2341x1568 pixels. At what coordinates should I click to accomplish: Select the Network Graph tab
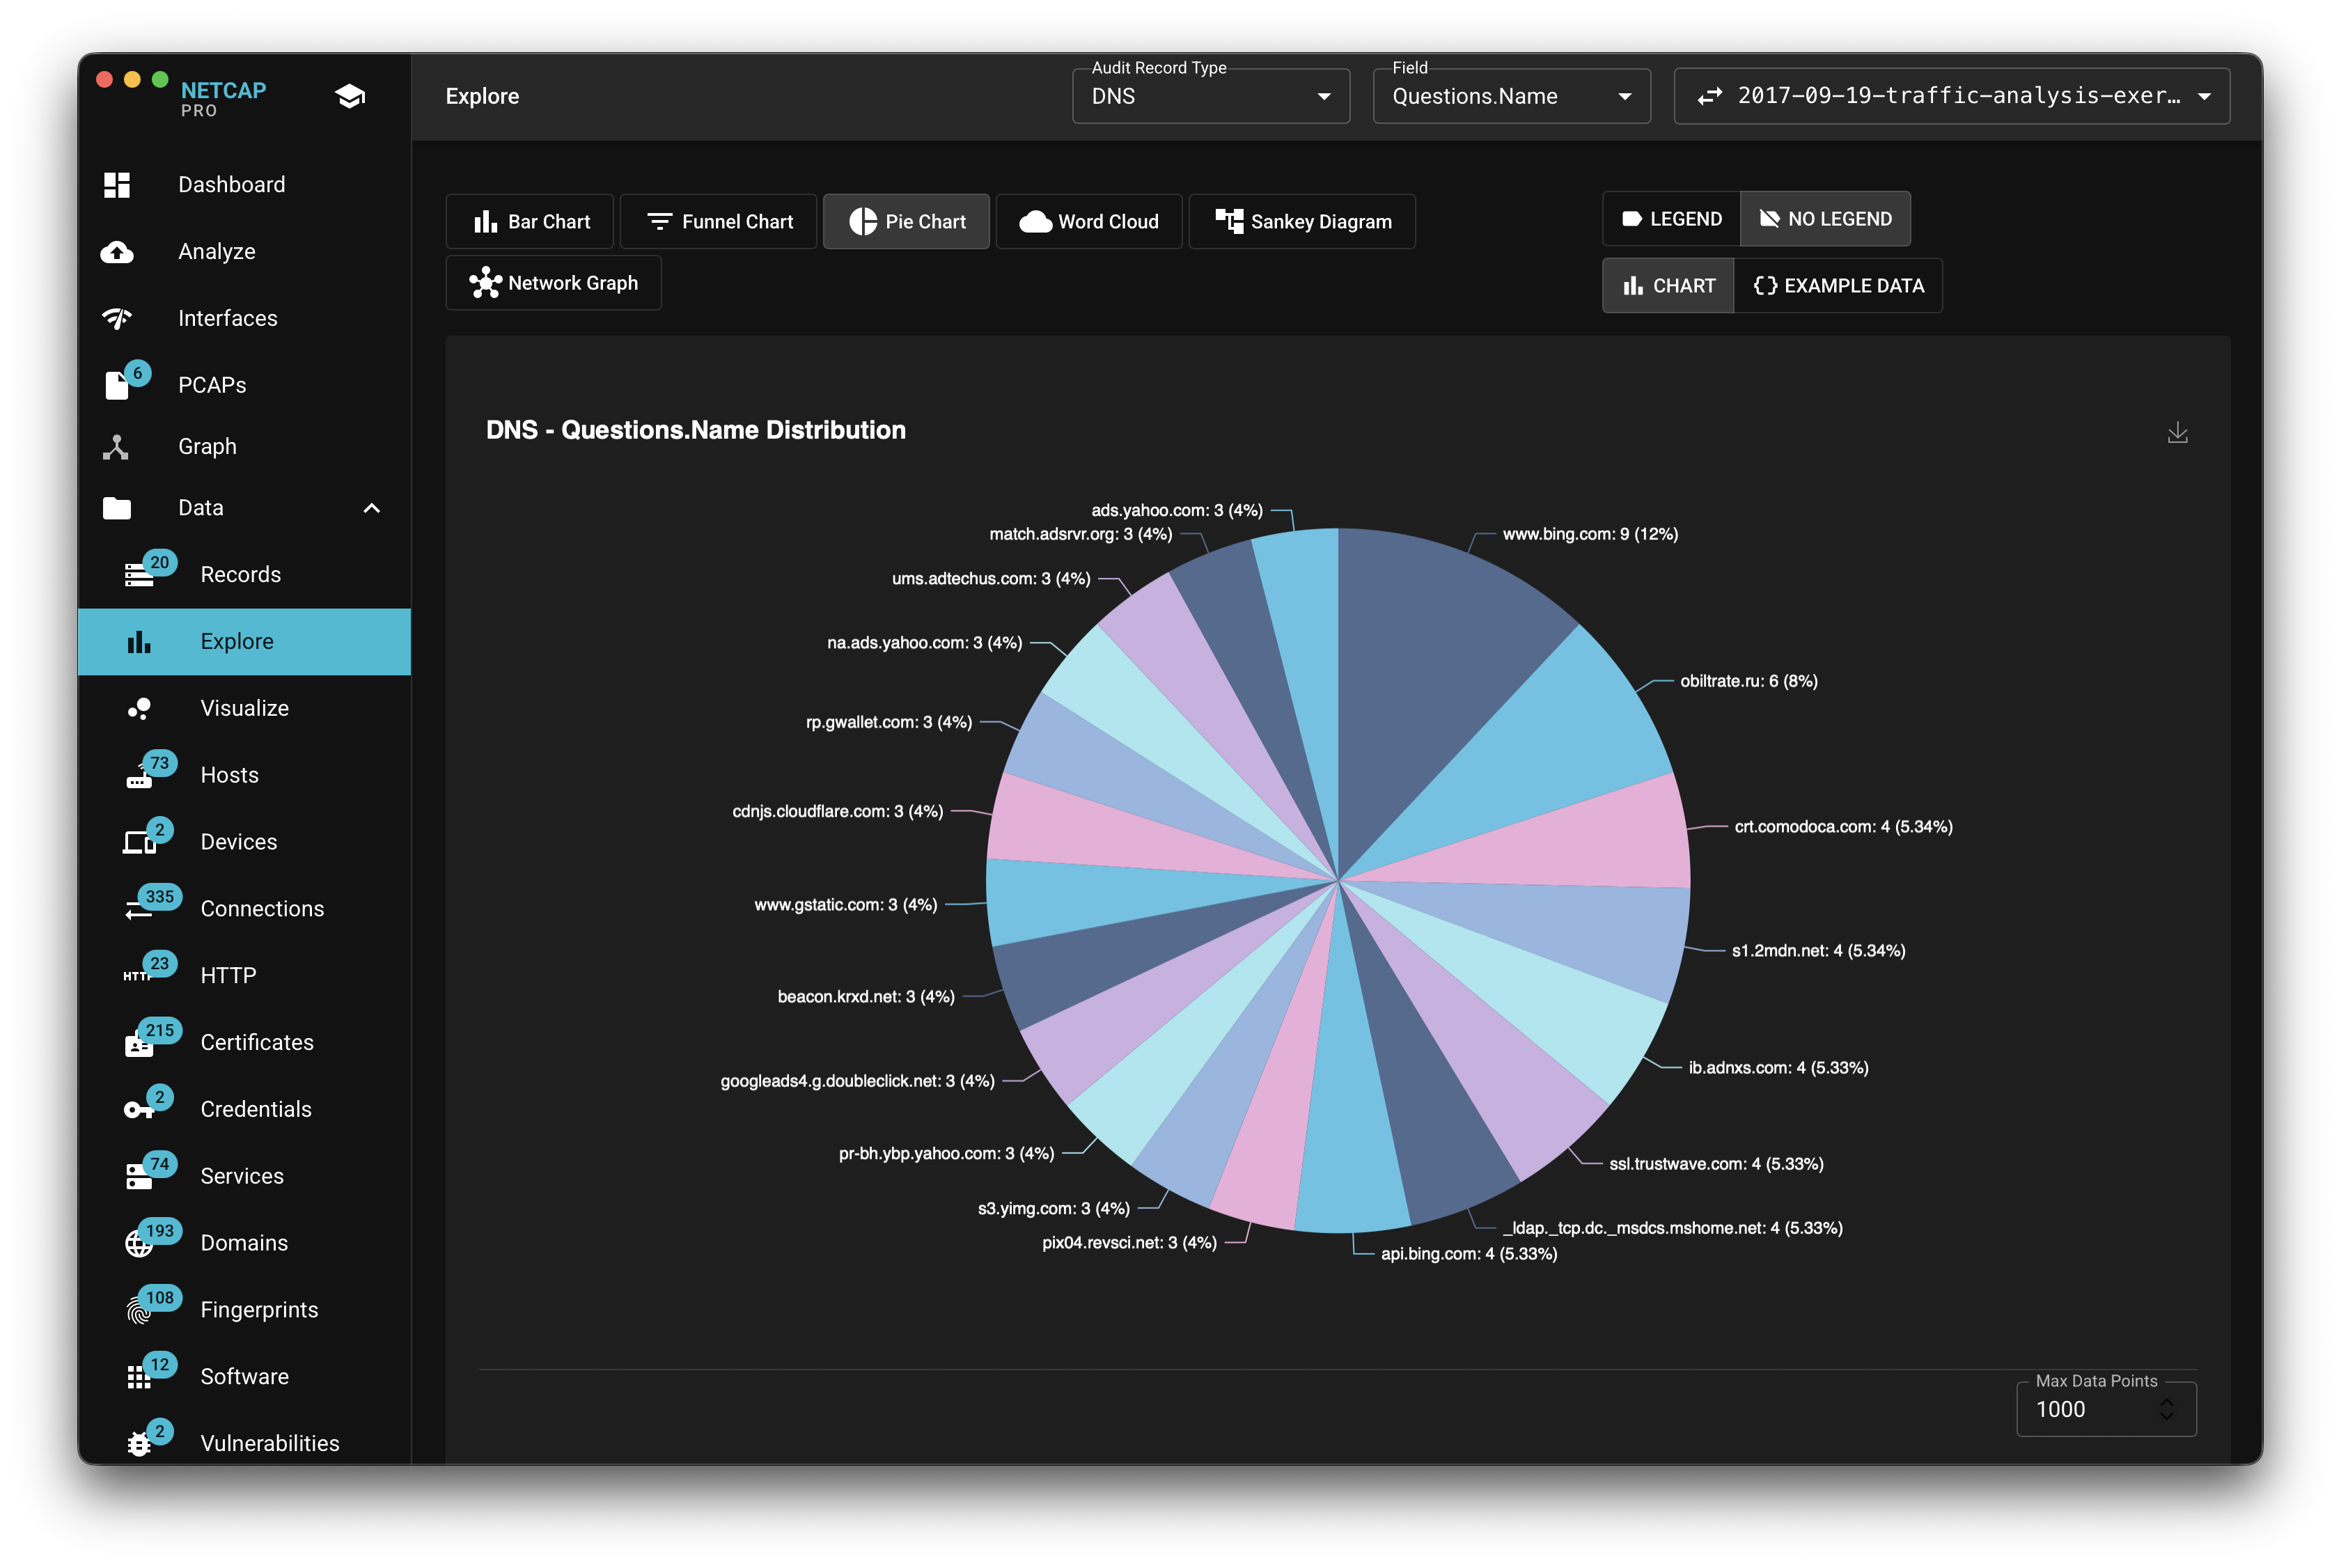point(553,283)
